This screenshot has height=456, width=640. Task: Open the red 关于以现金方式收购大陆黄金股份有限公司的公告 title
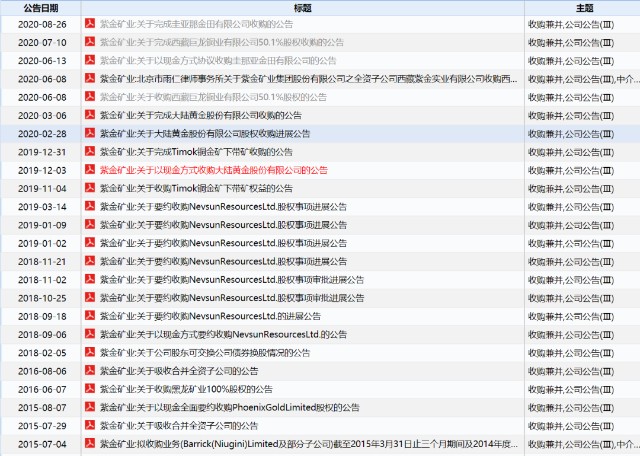pyautogui.click(x=214, y=170)
